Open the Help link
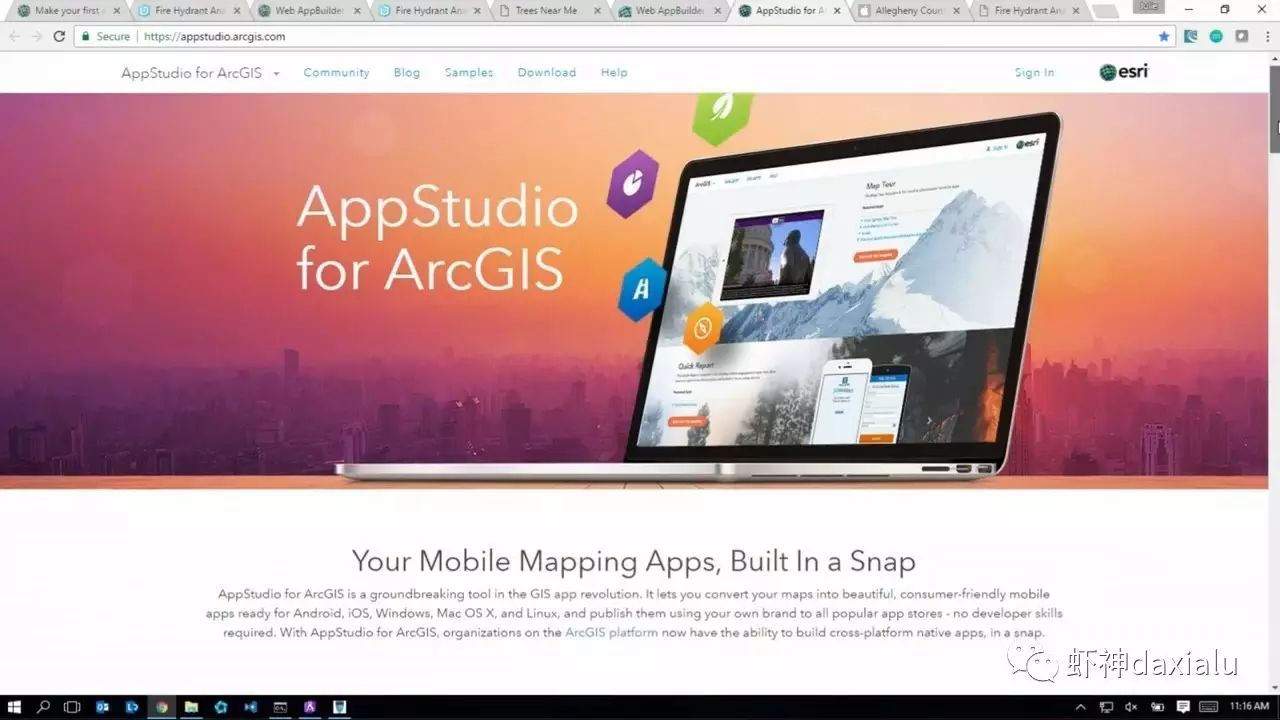Screen dimensions: 1280x720 click(614, 73)
